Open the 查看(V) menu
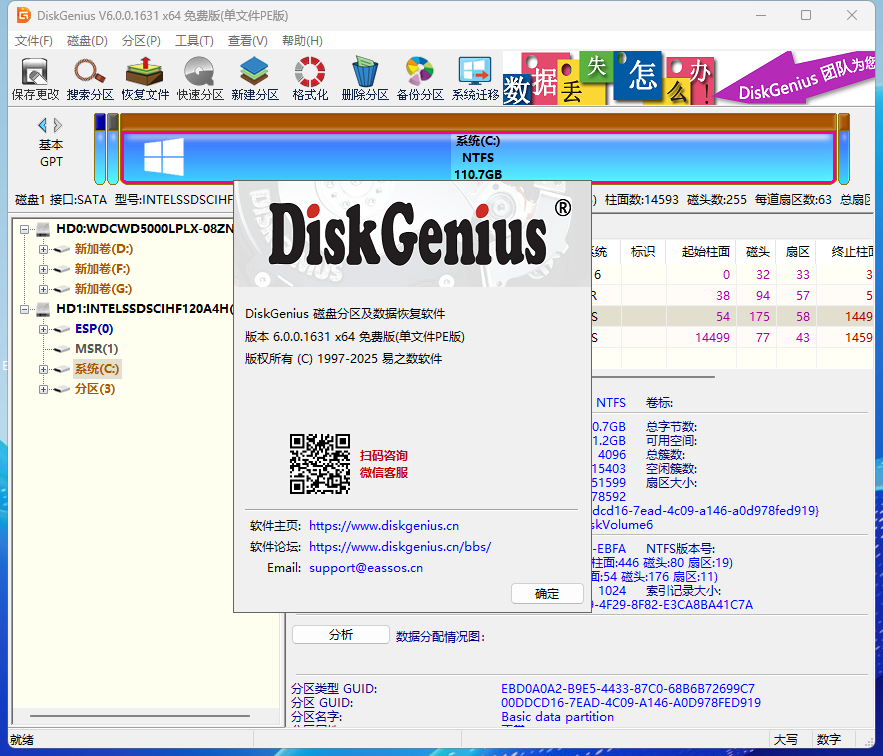The width and height of the screenshot is (883, 756). pos(248,41)
